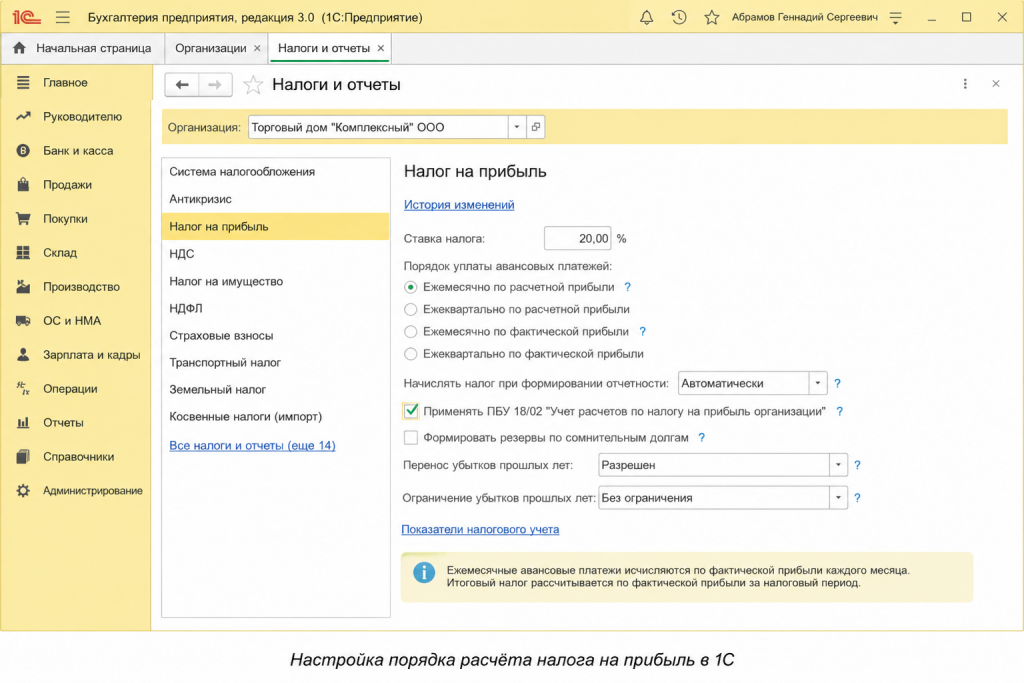Viewport: 1024px width, 683px height.
Task: Go to home page icon tab
Action: coord(20,48)
